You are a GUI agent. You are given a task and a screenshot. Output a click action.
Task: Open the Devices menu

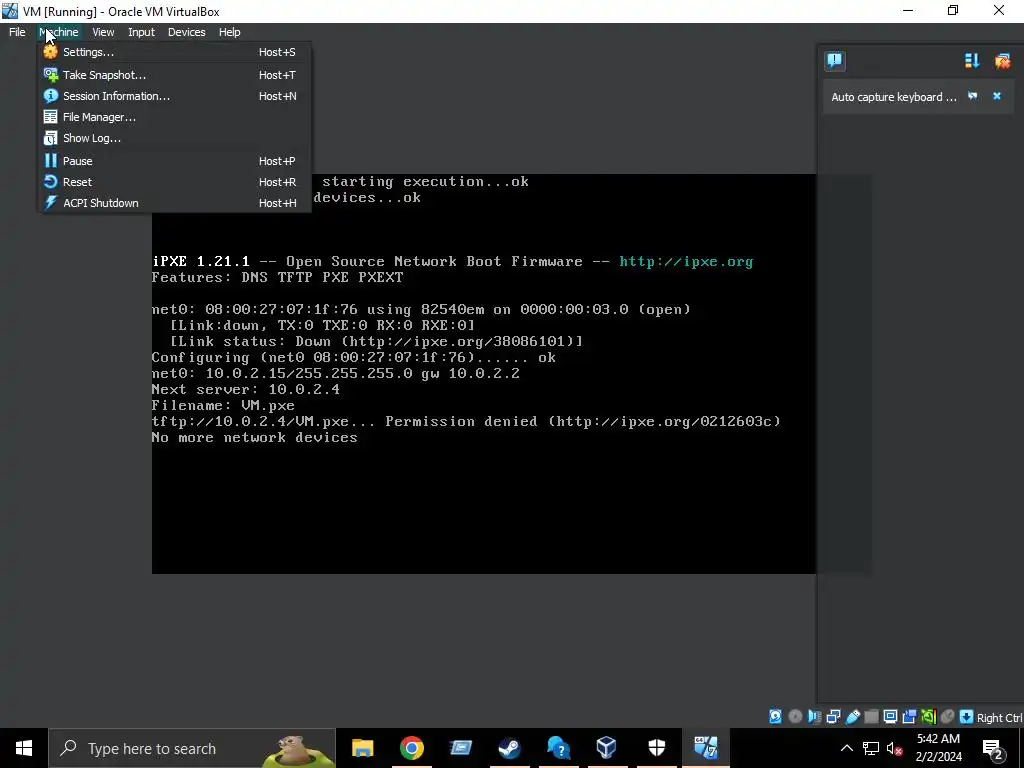click(x=186, y=32)
